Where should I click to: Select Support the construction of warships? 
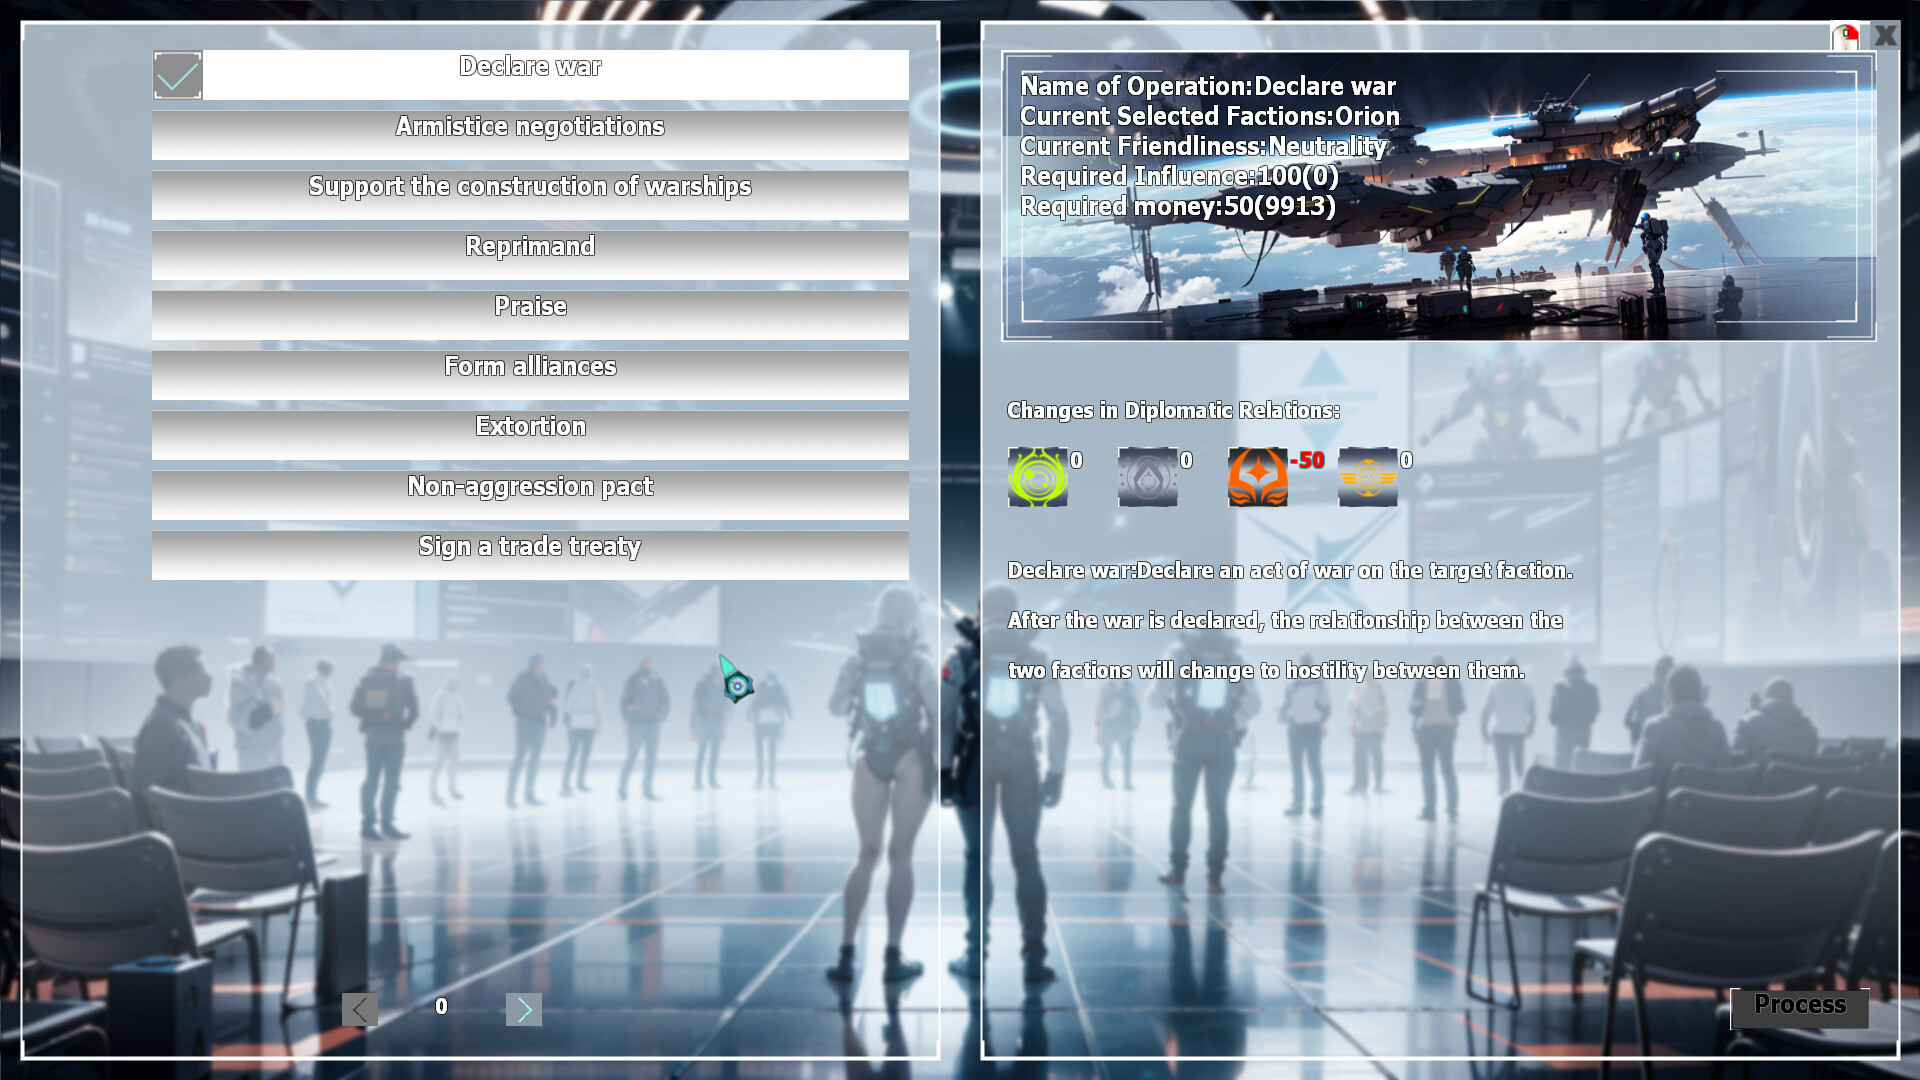[530, 195]
